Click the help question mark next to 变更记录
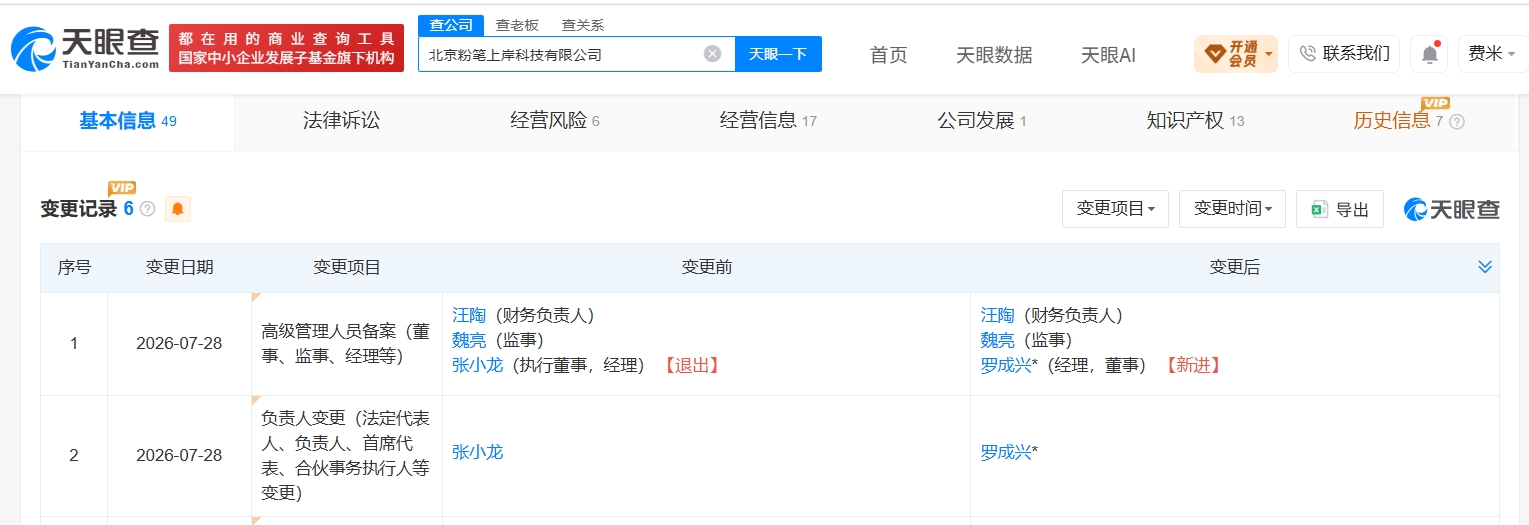1529x525 pixels. (148, 209)
